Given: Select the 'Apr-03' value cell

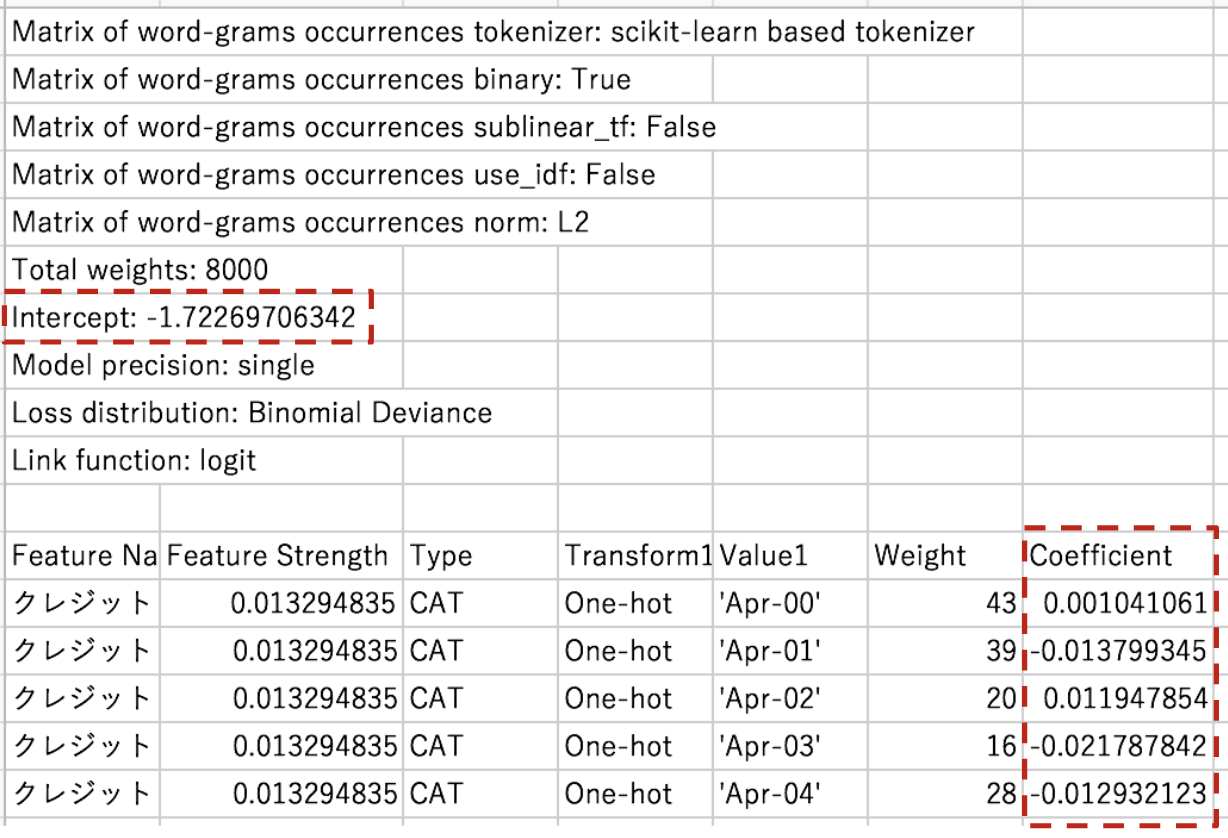Looking at the screenshot, I should click(790, 745).
